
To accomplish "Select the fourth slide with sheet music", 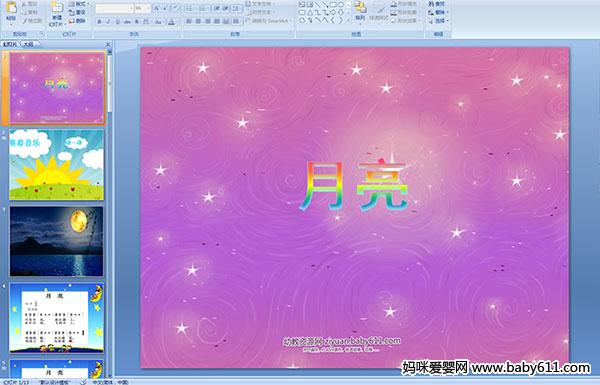I will coord(57,318).
